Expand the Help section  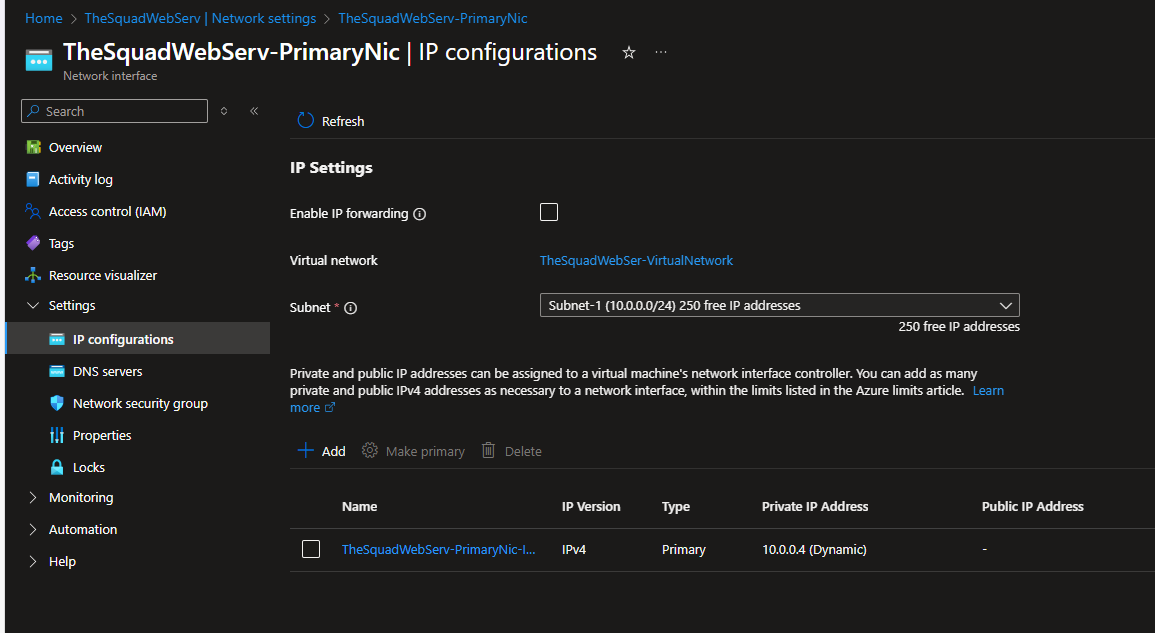coord(32,562)
